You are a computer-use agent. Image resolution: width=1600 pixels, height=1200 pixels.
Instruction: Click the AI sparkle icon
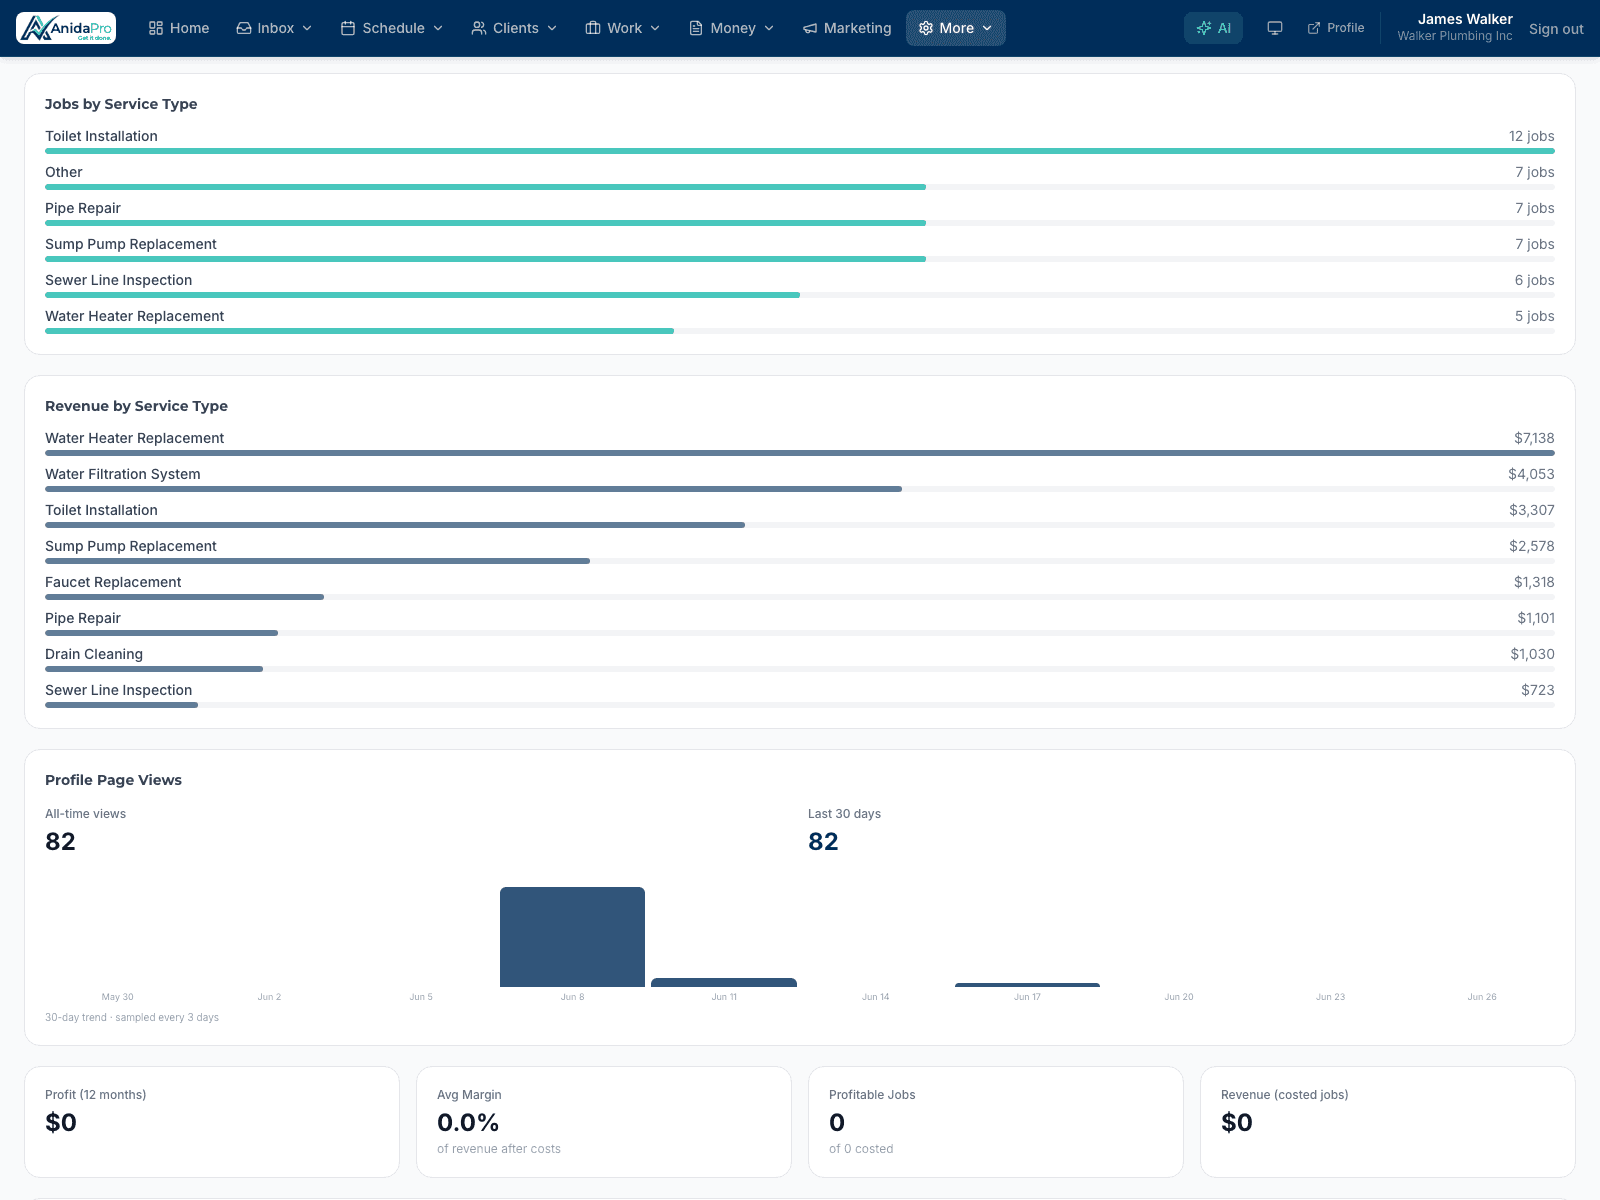point(1204,28)
